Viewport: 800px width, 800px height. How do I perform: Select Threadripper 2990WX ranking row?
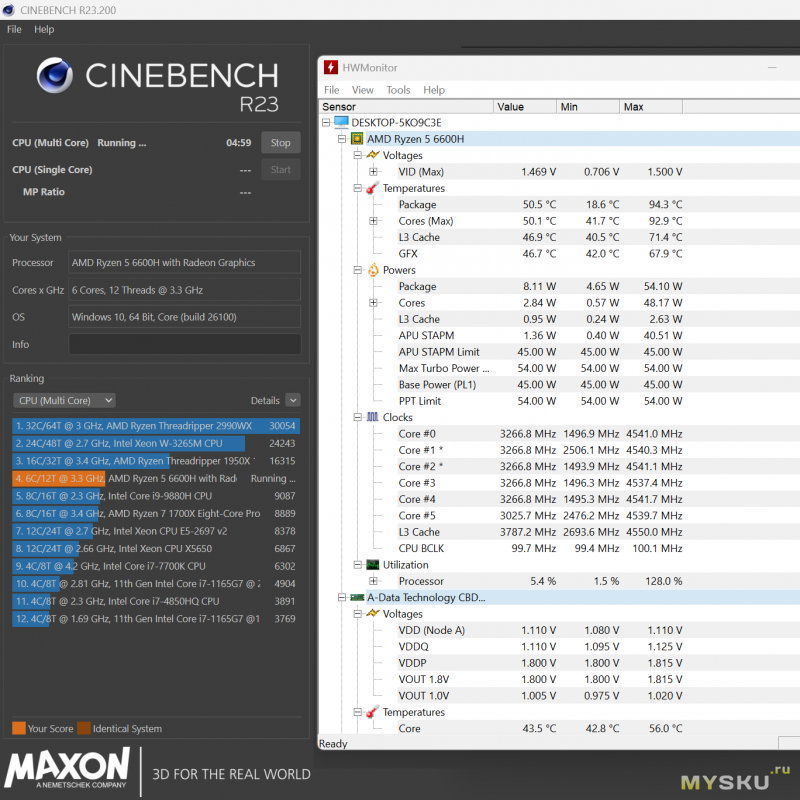156,426
